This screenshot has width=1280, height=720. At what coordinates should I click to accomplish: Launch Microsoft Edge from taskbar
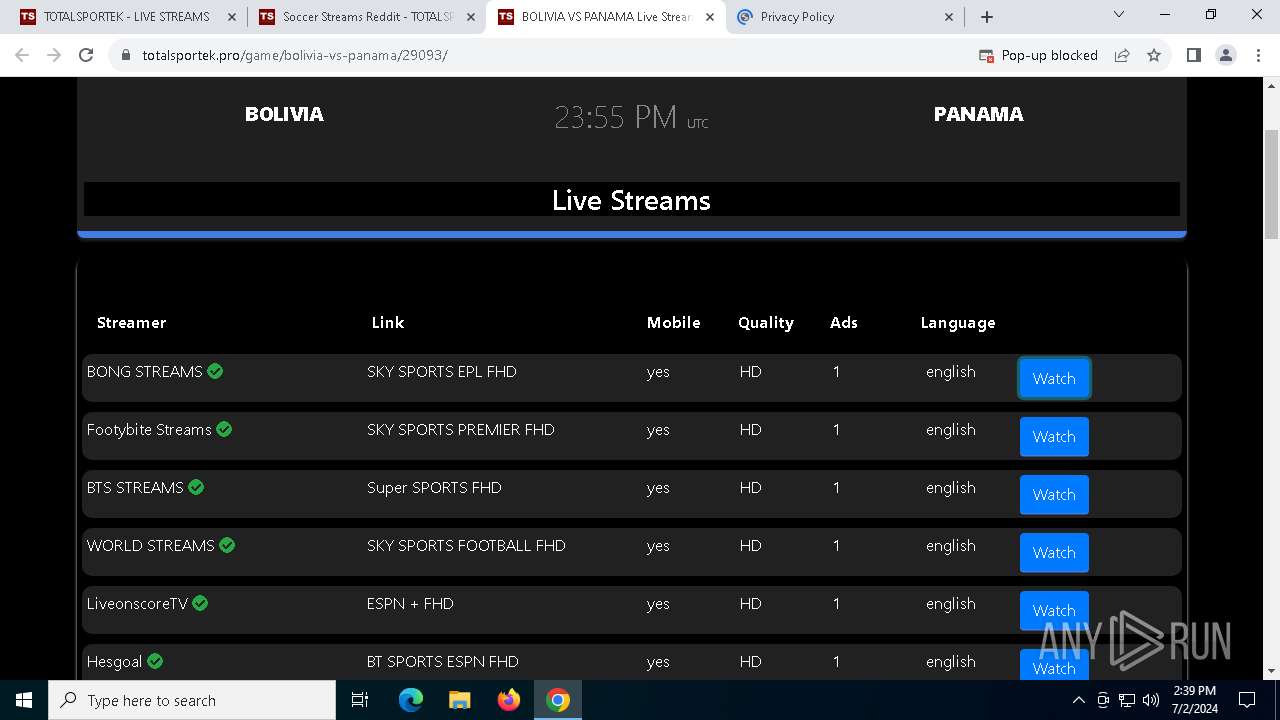coord(411,700)
